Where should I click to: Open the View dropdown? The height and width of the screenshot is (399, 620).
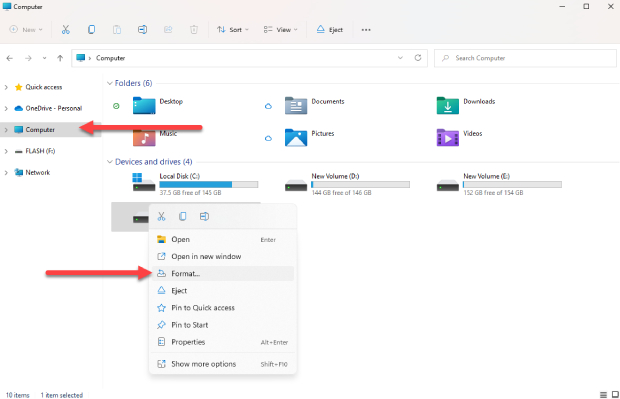point(281,30)
